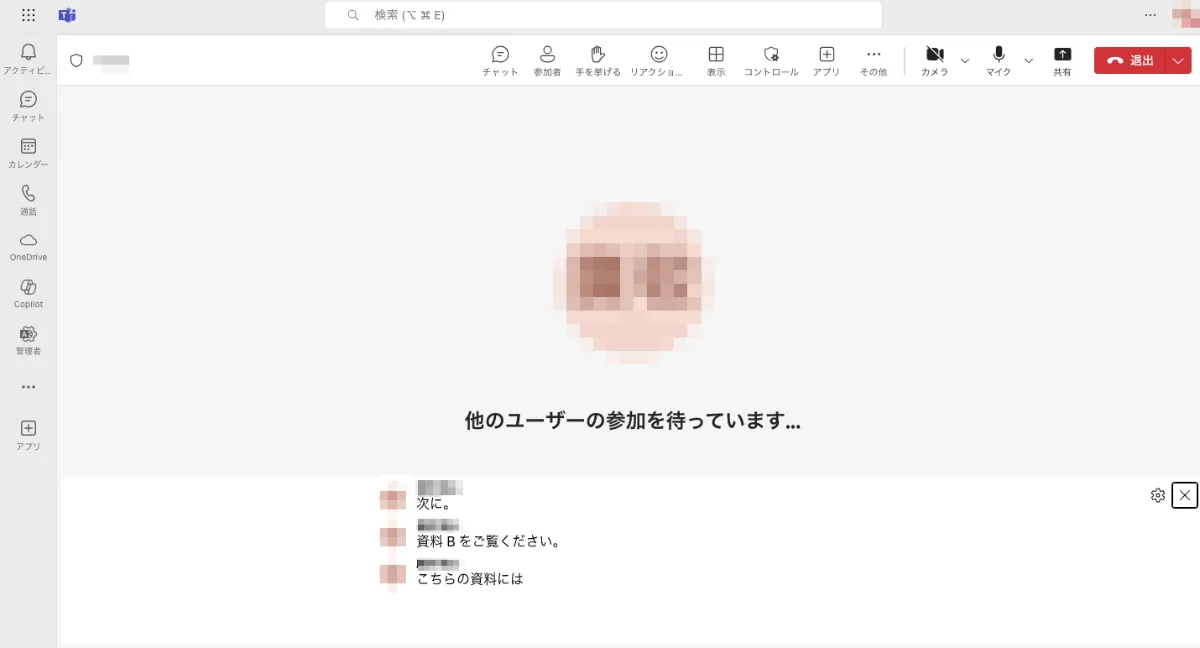Open OneDrive from the sidebar
The width and height of the screenshot is (1200, 648).
(x=28, y=245)
